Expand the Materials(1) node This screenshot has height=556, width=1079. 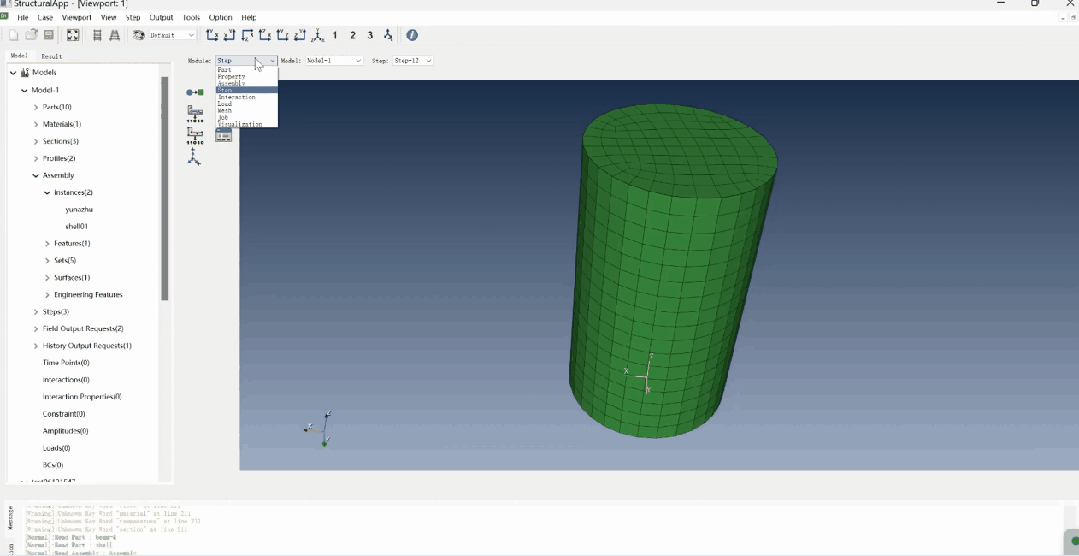[36, 124]
